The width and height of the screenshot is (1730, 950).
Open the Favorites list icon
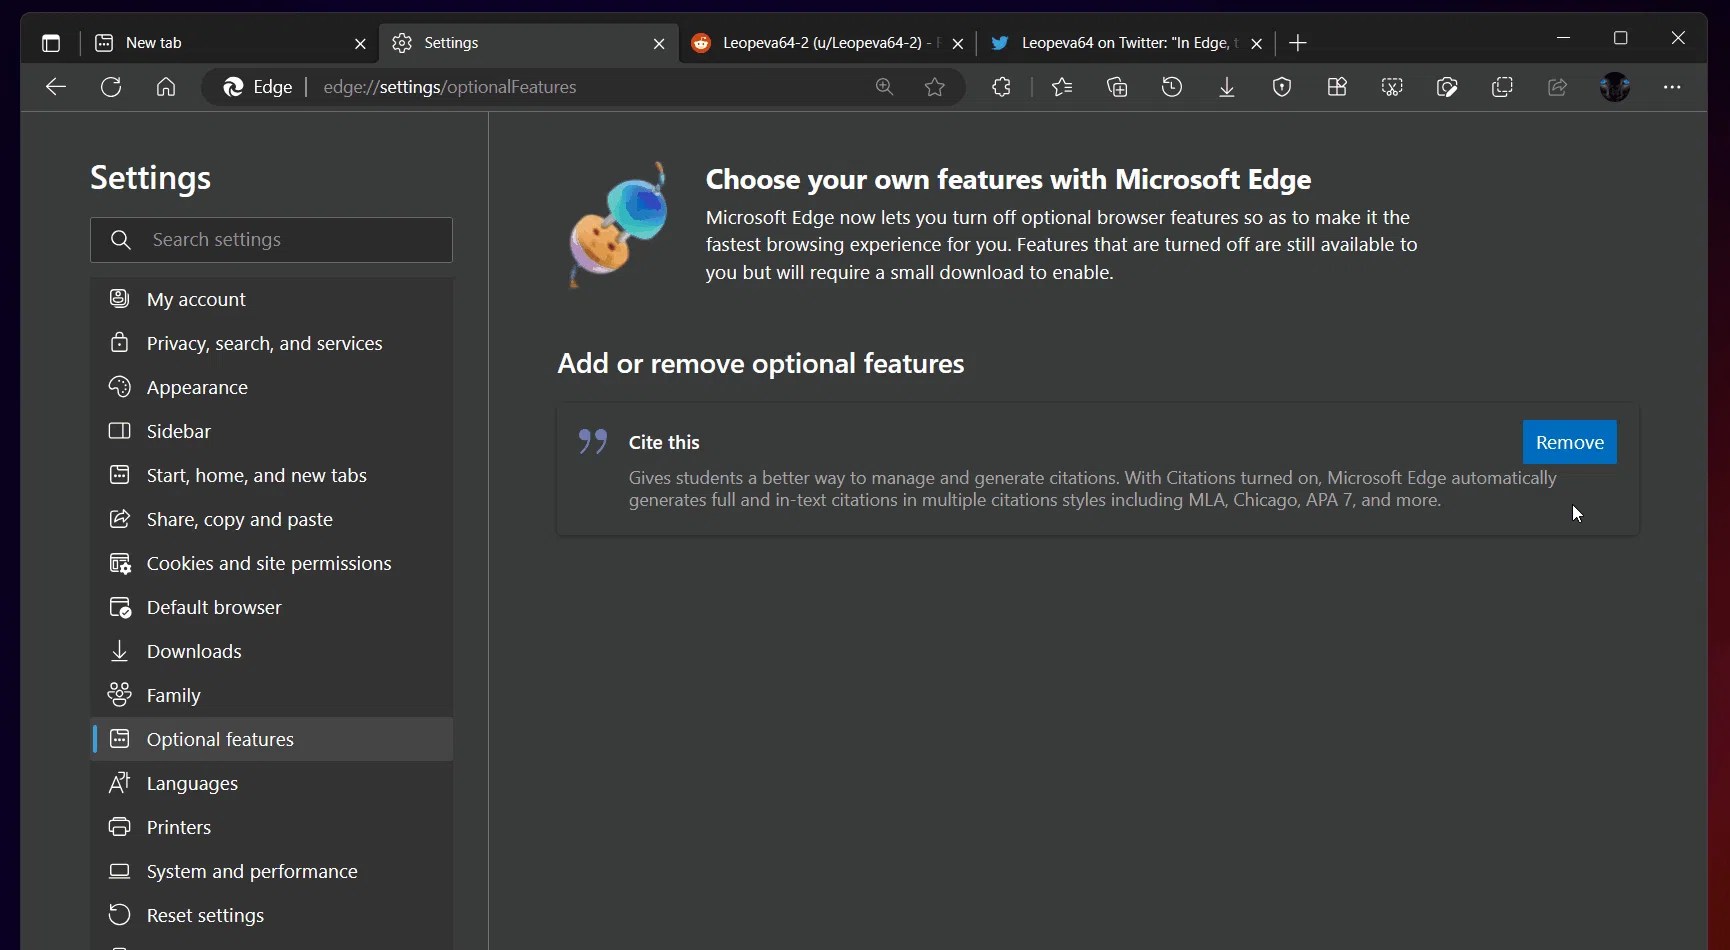[1062, 87]
